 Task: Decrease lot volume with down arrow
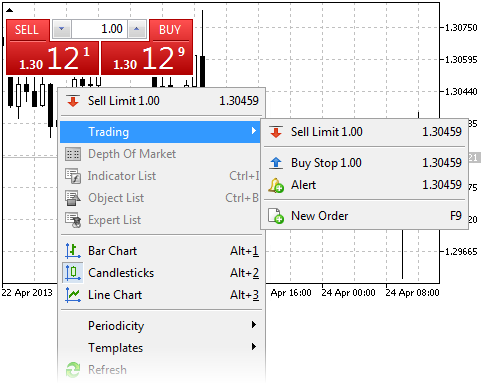coord(61,29)
